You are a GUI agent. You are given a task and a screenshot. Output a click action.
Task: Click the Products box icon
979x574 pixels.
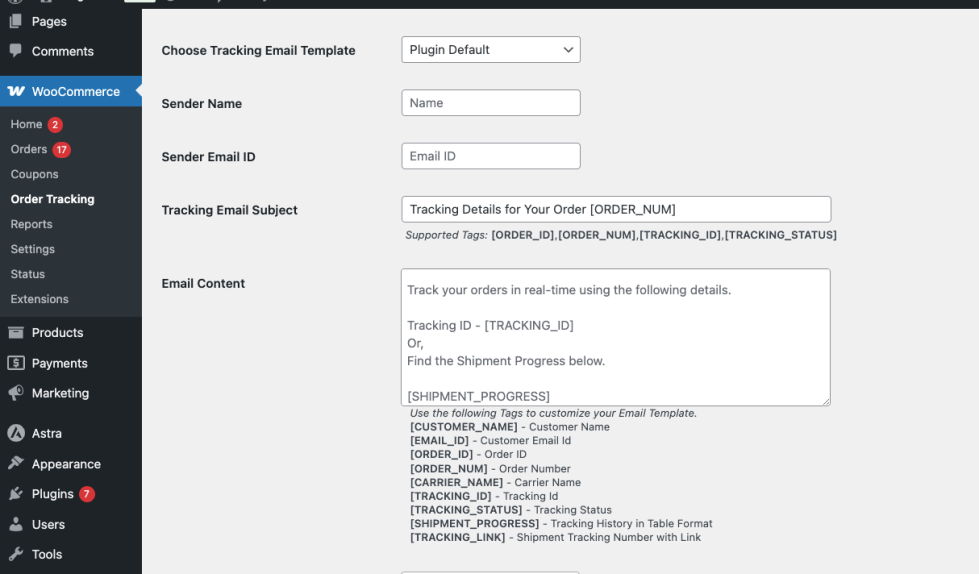(16, 333)
